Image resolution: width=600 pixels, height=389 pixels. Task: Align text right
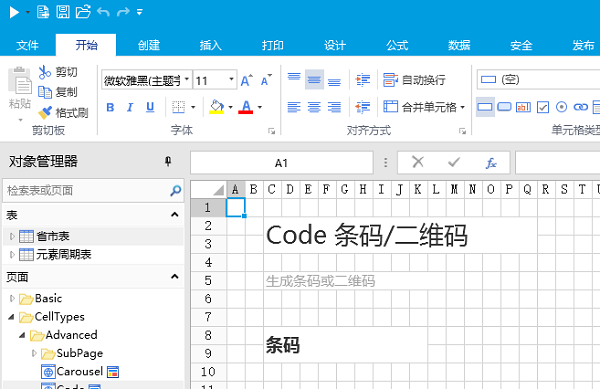click(334, 107)
